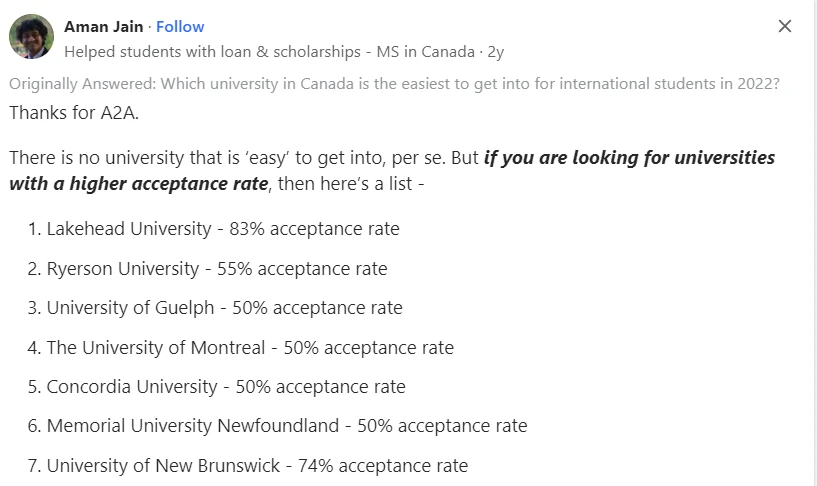Image resolution: width=817 pixels, height=486 pixels.
Task: Click the Thanks for A2A line
Action: pyautogui.click(x=74, y=113)
